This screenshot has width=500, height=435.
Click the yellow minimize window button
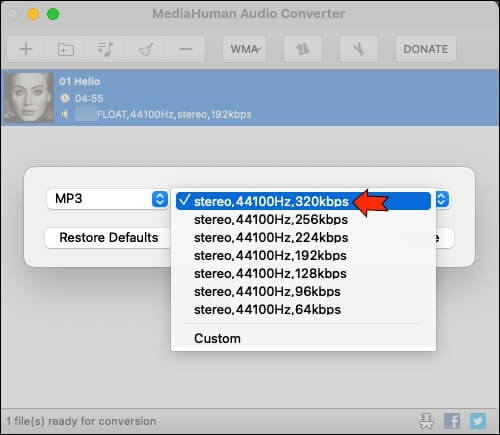(x=33, y=14)
